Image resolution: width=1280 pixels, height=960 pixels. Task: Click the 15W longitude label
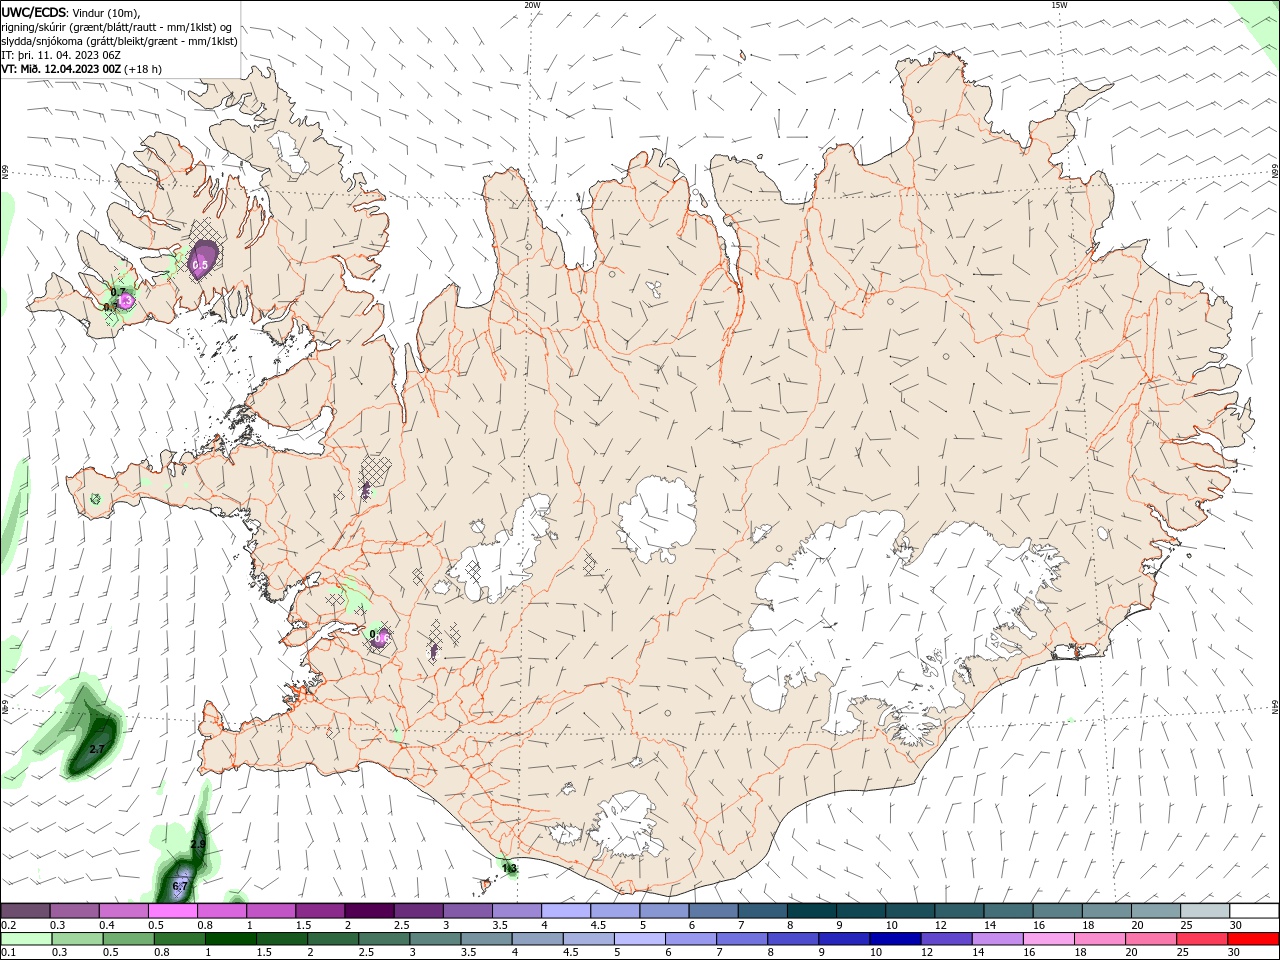(1059, 5)
